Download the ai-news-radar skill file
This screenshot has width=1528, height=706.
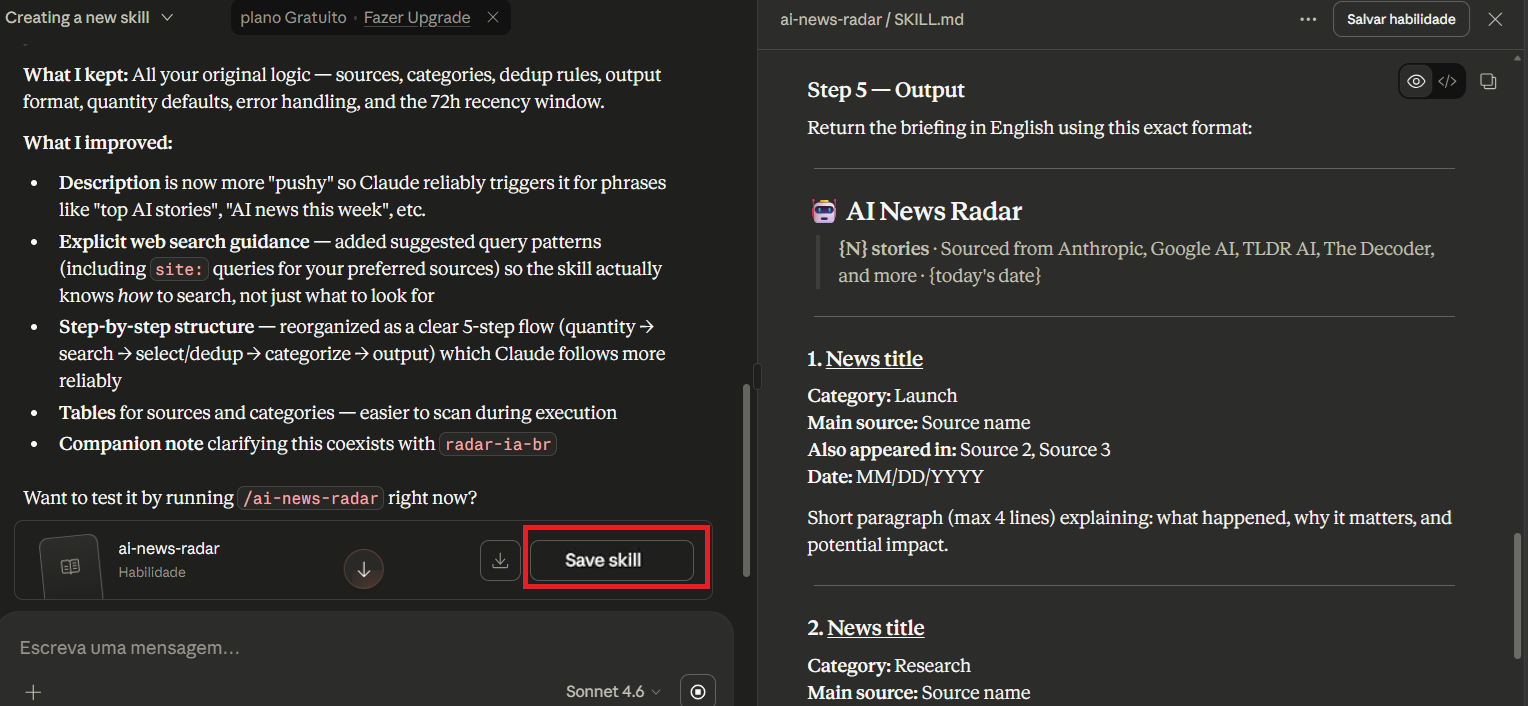tap(500, 560)
